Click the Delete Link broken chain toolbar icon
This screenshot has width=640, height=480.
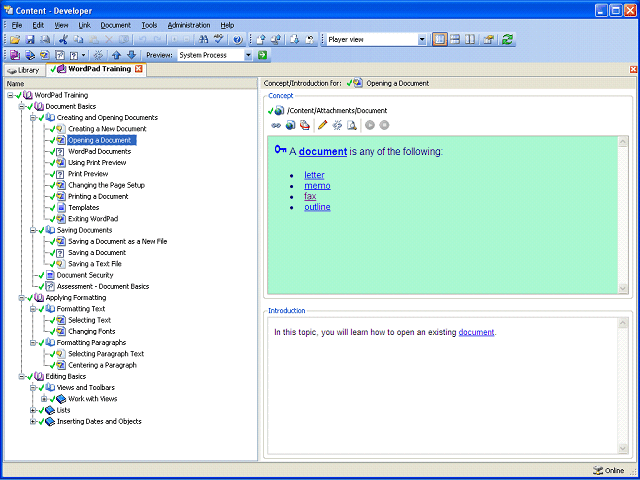coord(98,55)
